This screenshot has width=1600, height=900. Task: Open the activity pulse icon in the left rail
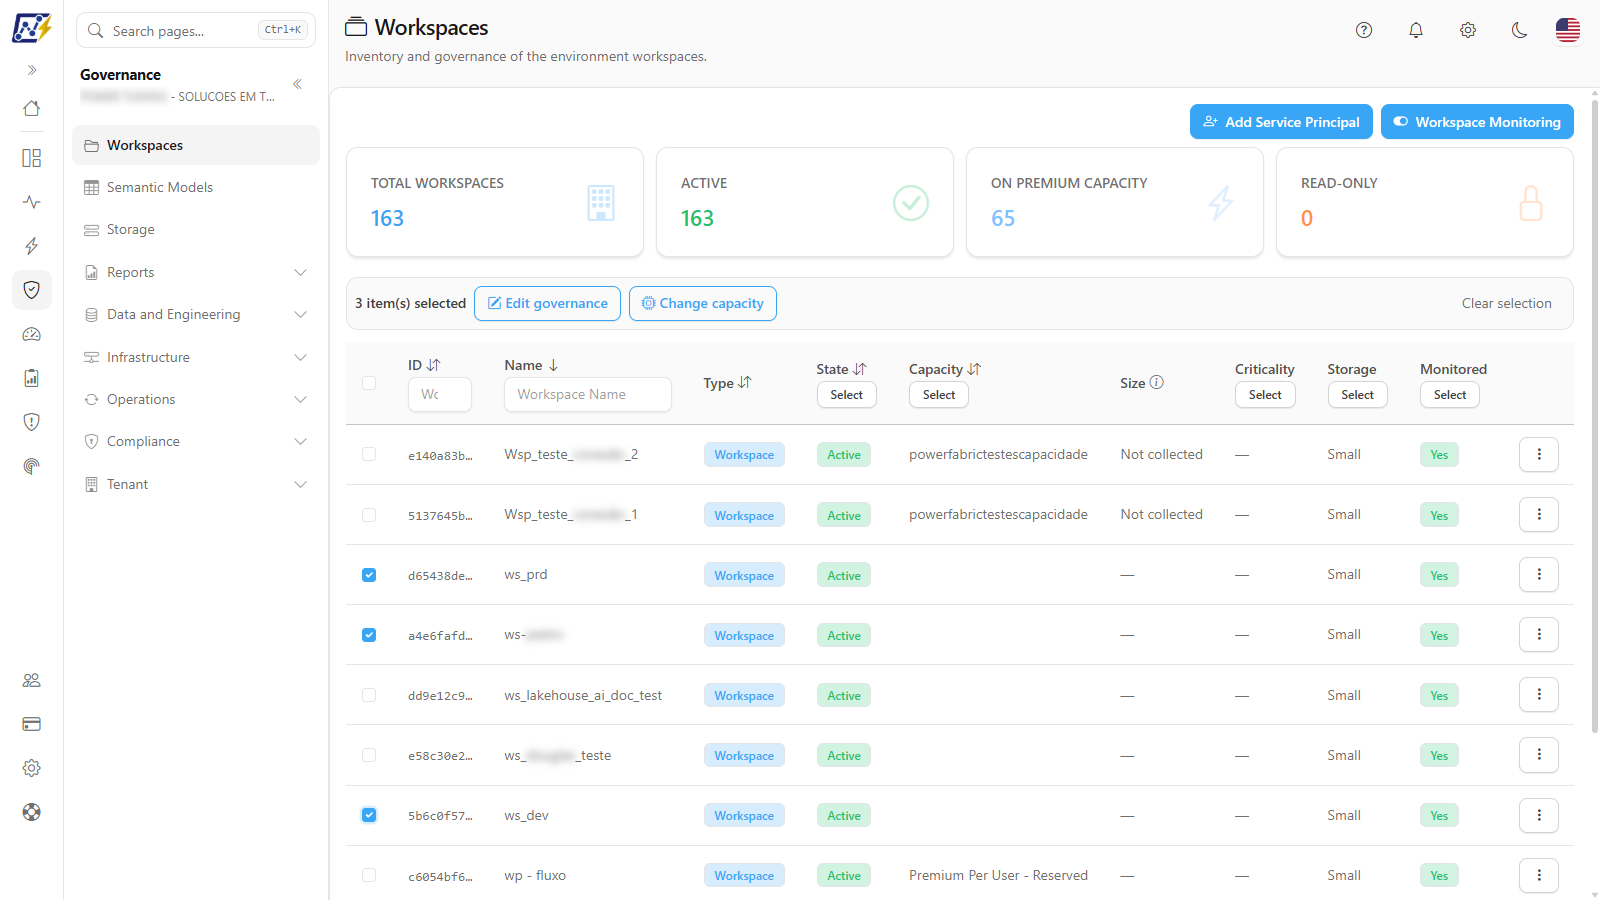coord(32,202)
